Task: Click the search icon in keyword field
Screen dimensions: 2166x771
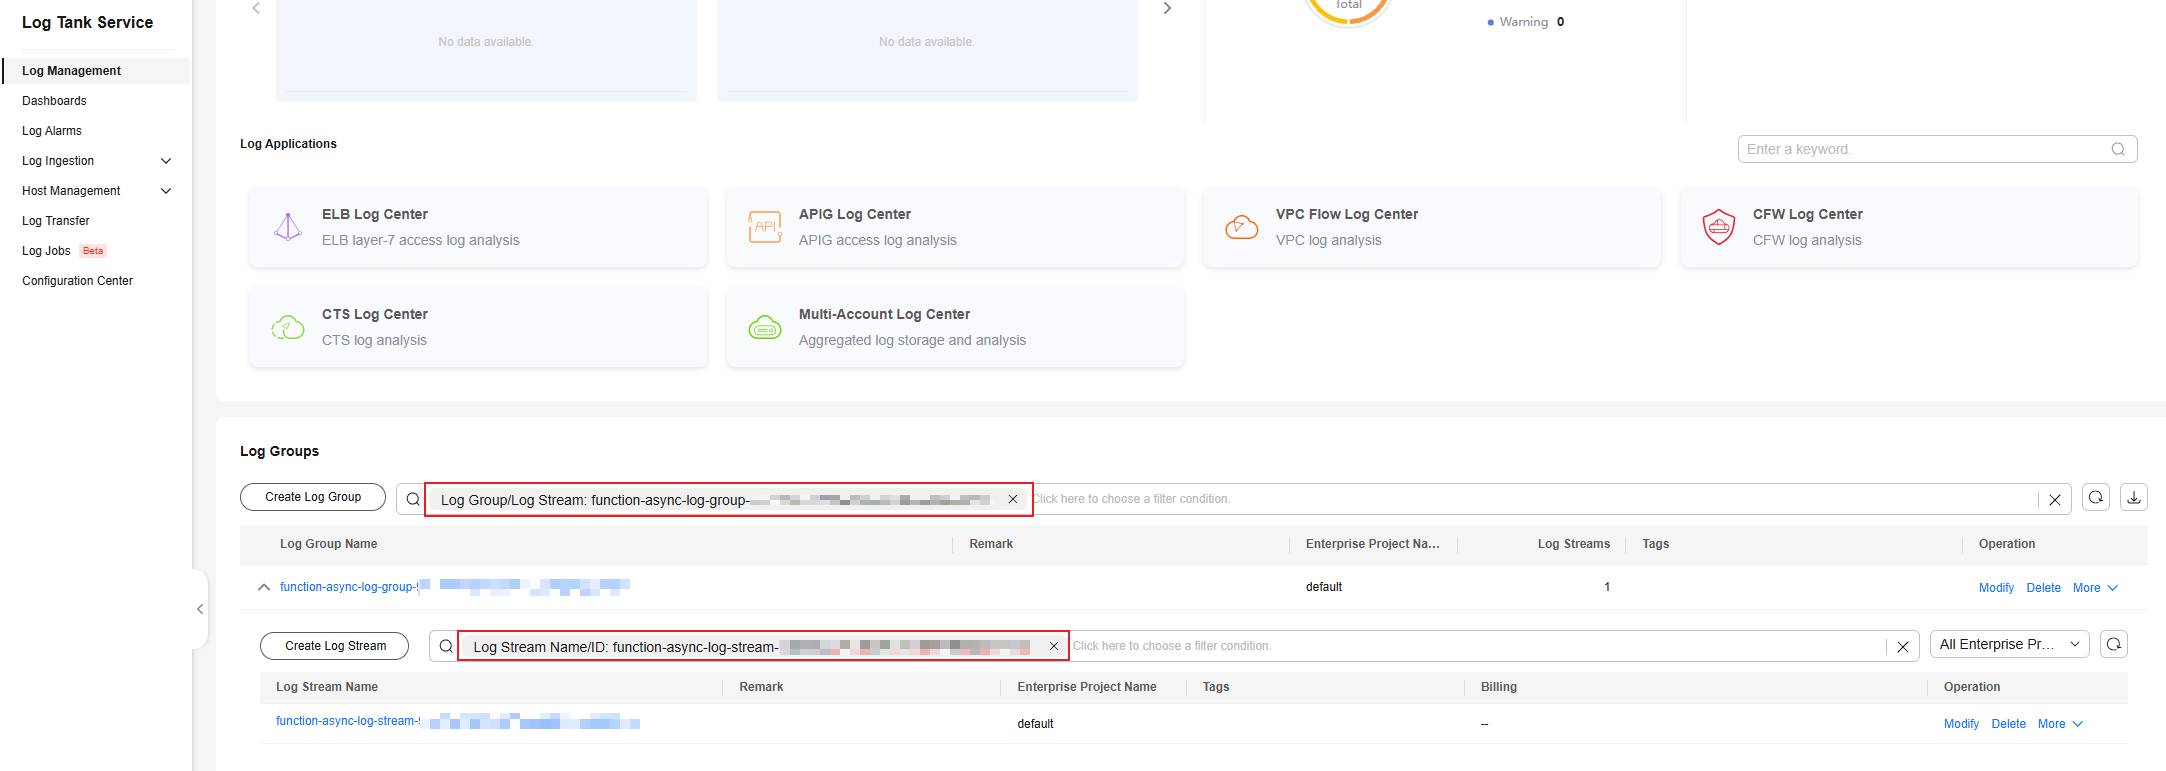Action: (2118, 149)
